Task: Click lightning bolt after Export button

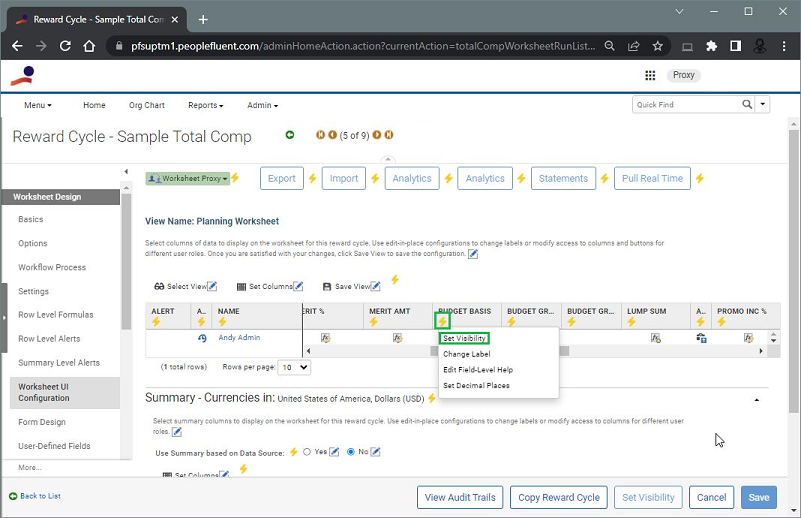Action: tap(312, 178)
